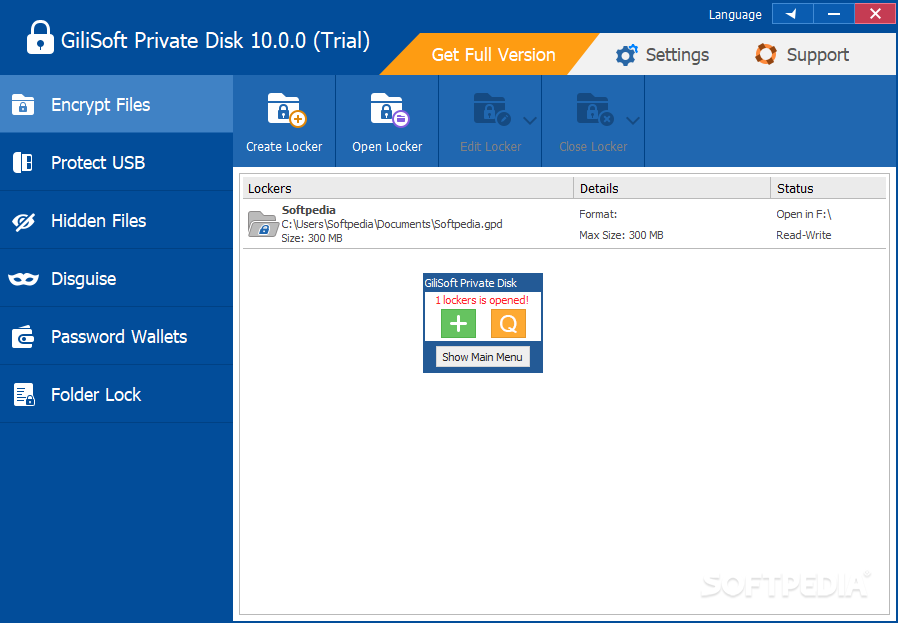Switch to the Folder Lock section

116,394
